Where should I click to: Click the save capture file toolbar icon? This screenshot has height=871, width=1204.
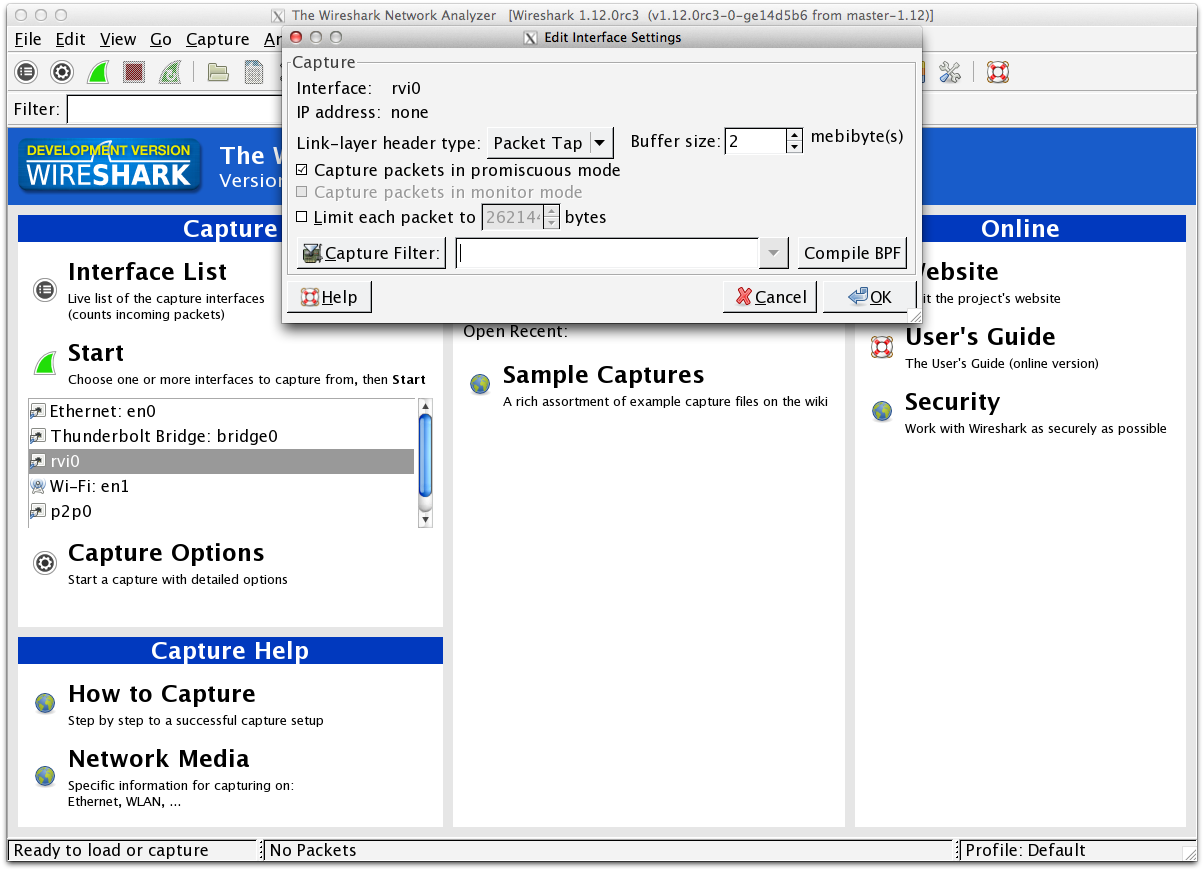coord(254,72)
